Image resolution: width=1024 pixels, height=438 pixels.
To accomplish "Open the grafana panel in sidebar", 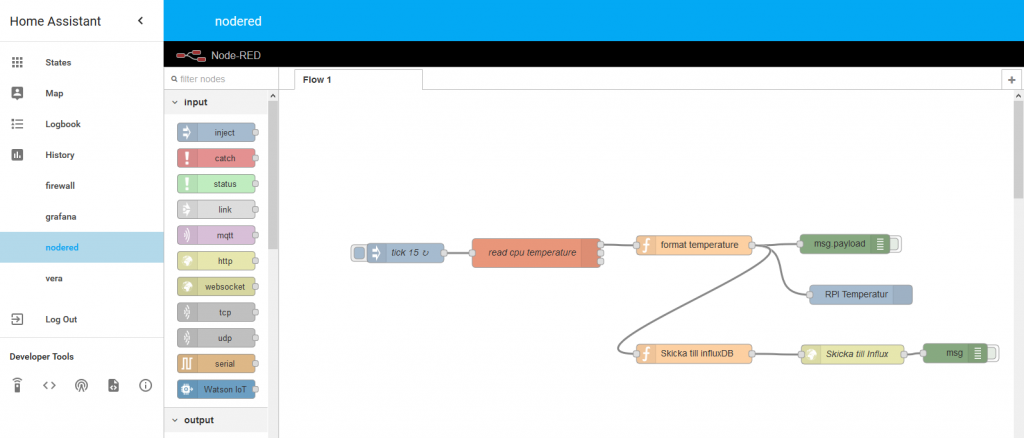I will (x=60, y=216).
